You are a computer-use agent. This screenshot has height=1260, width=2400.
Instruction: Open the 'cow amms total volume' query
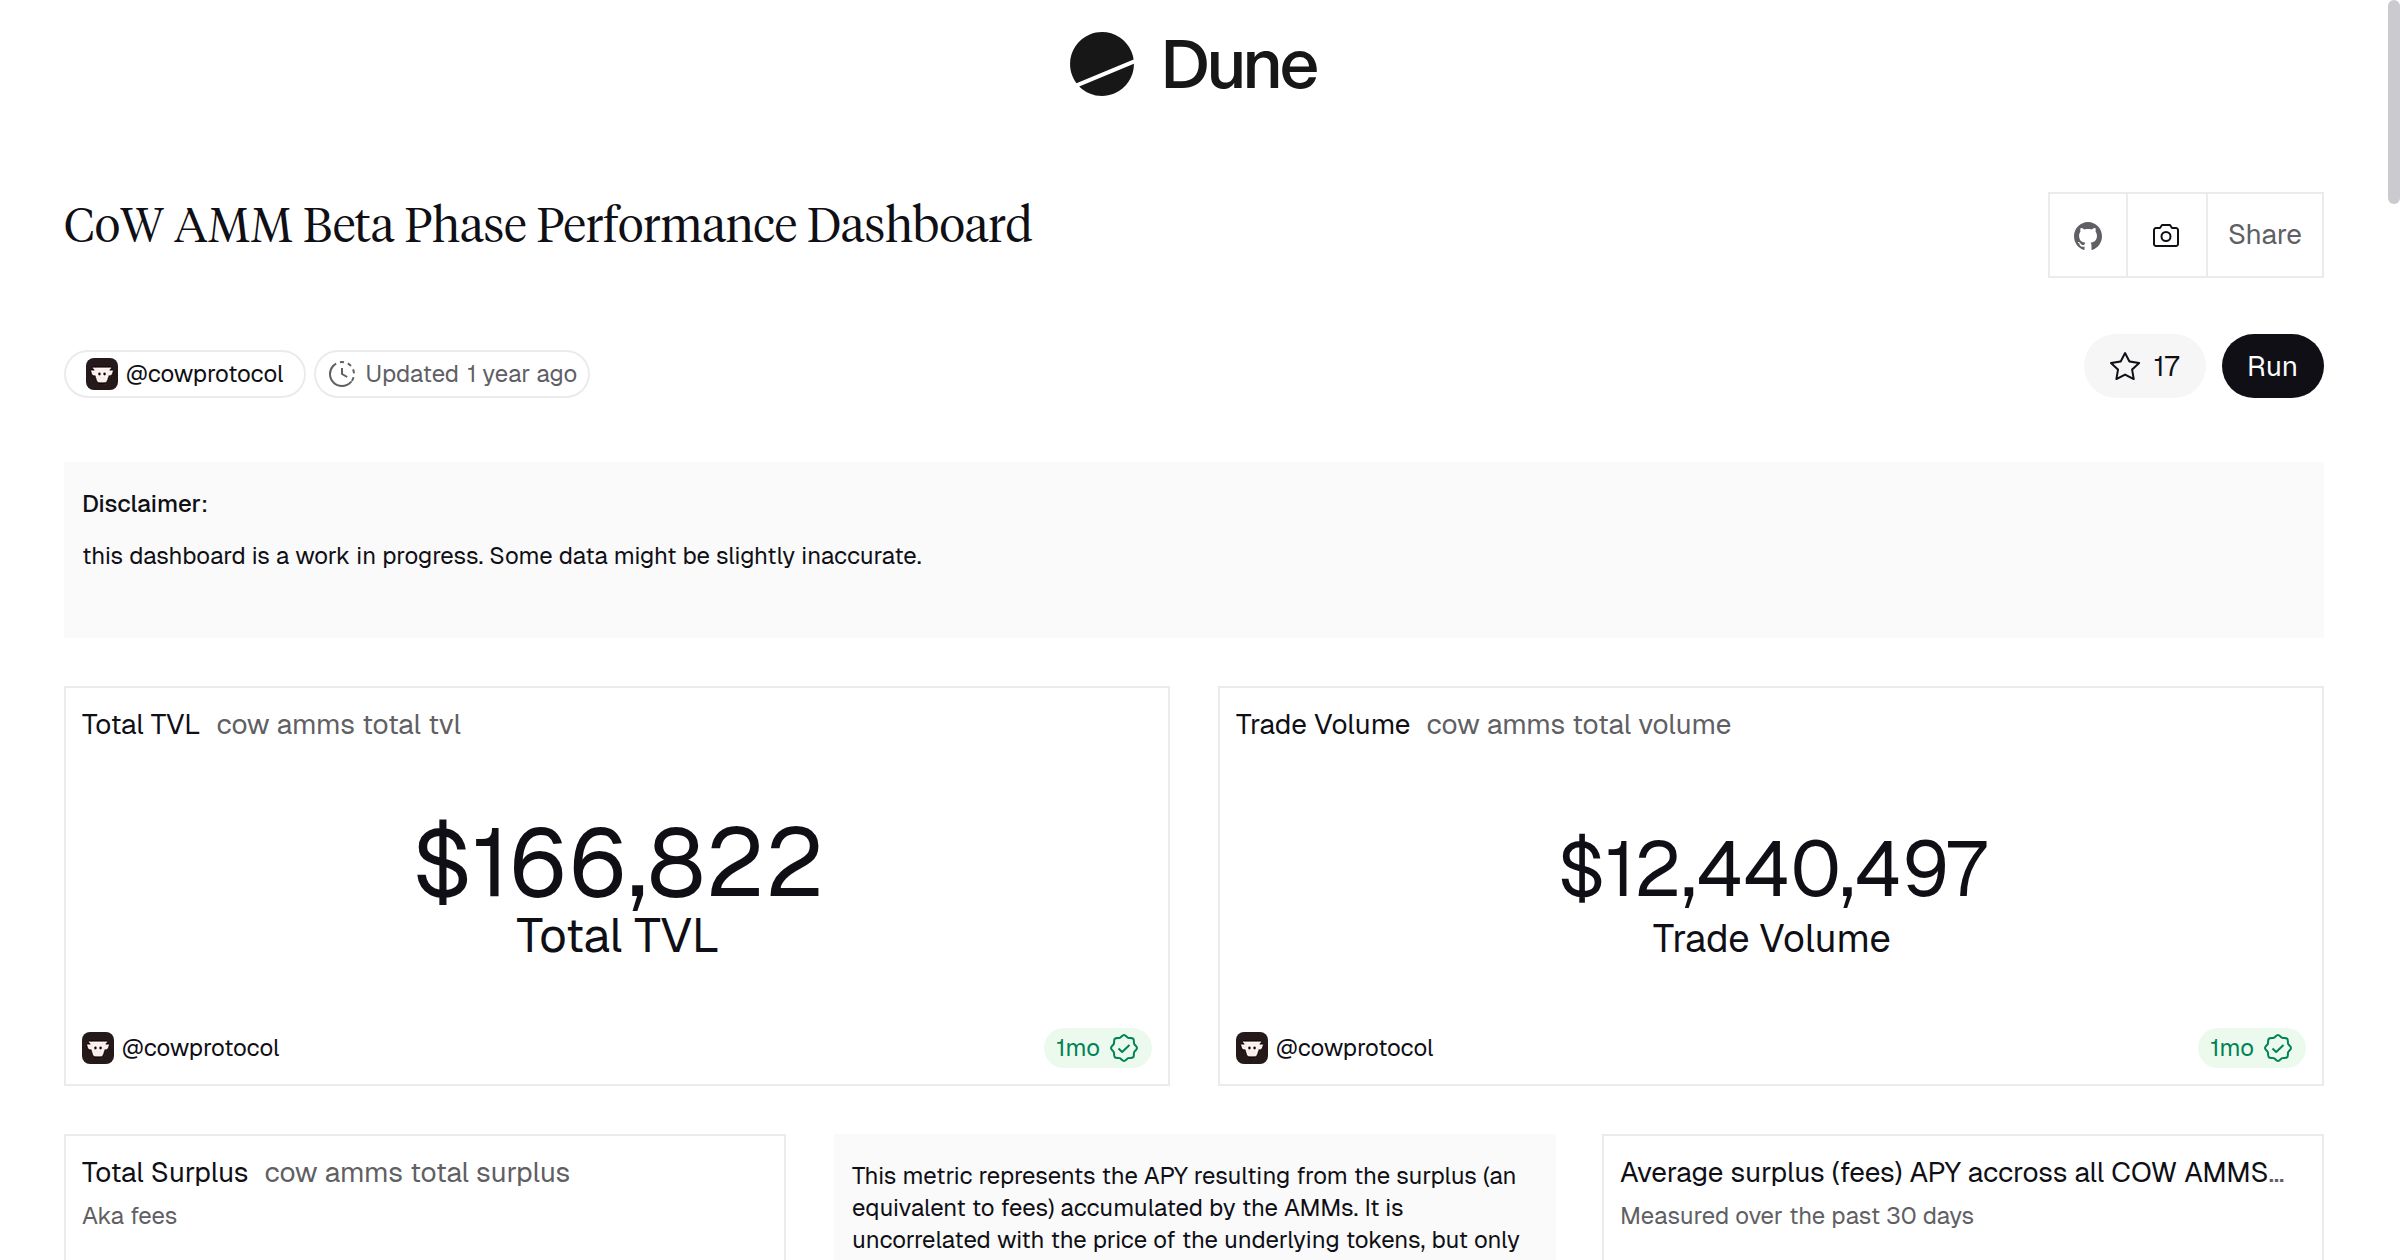click(1580, 724)
